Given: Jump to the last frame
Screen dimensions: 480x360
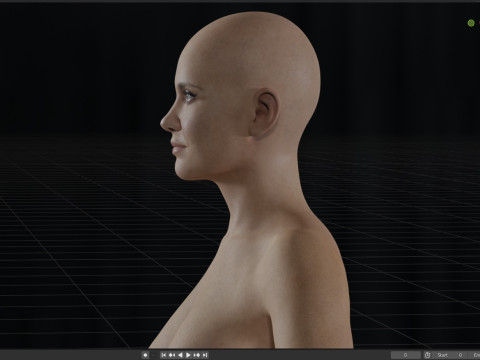Looking at the screenshot, I should (x=205, y=355).
